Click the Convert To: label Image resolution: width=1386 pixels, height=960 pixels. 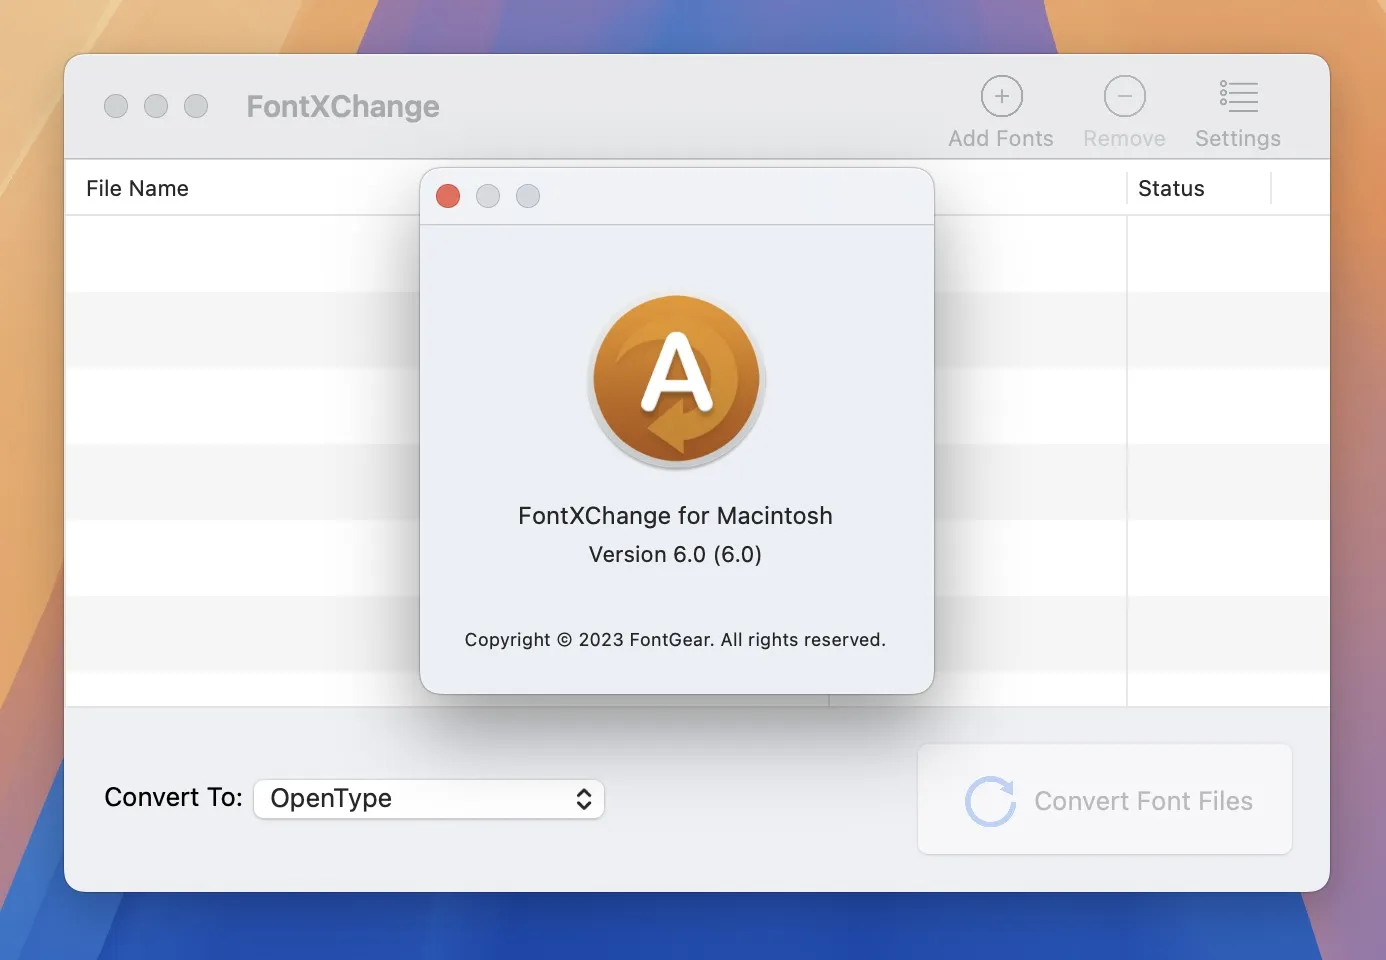click(173, 797)
